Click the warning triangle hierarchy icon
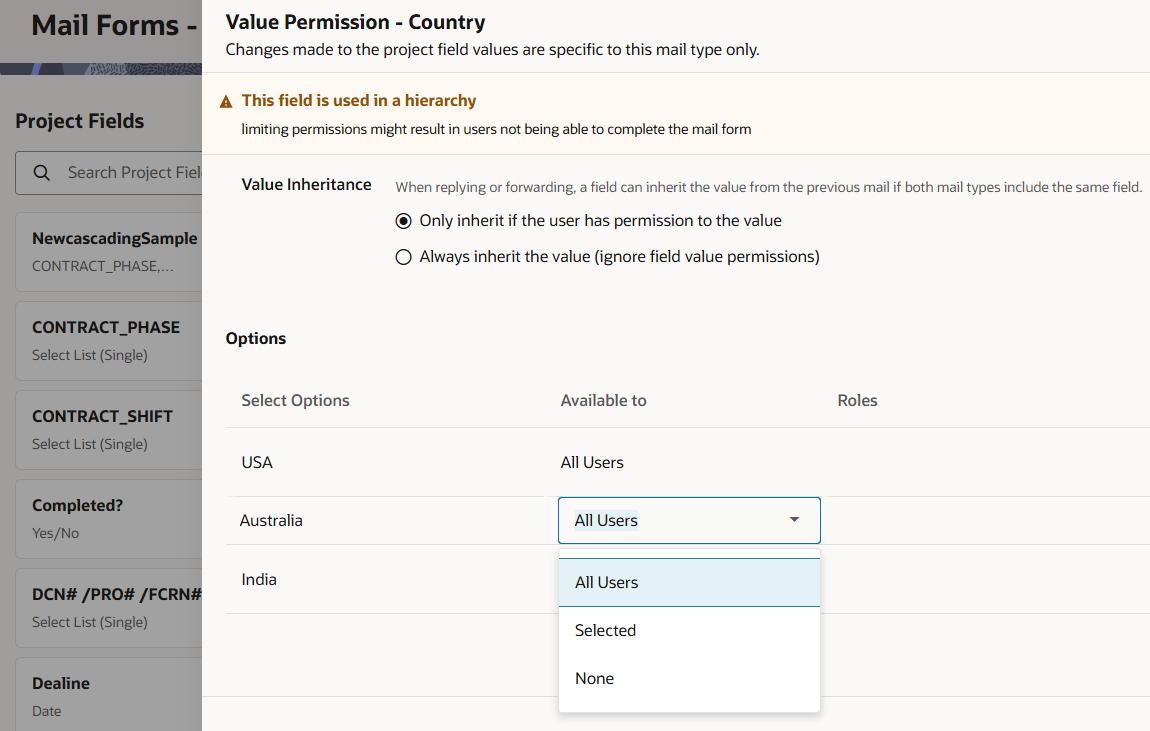 pos(227,101)
